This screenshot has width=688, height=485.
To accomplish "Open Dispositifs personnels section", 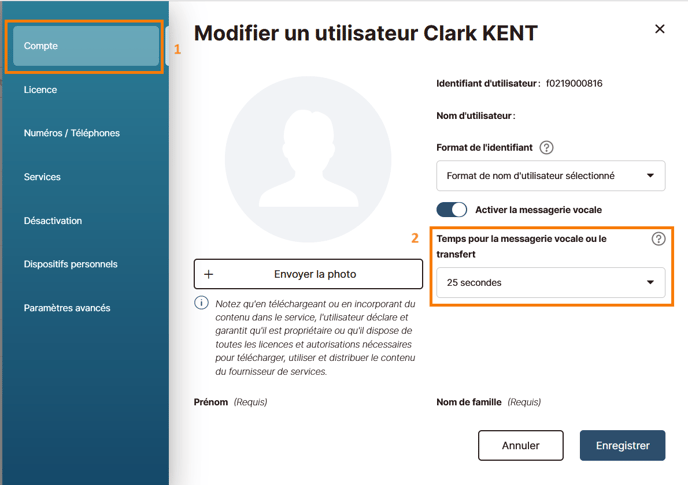I will pos(70,264).
